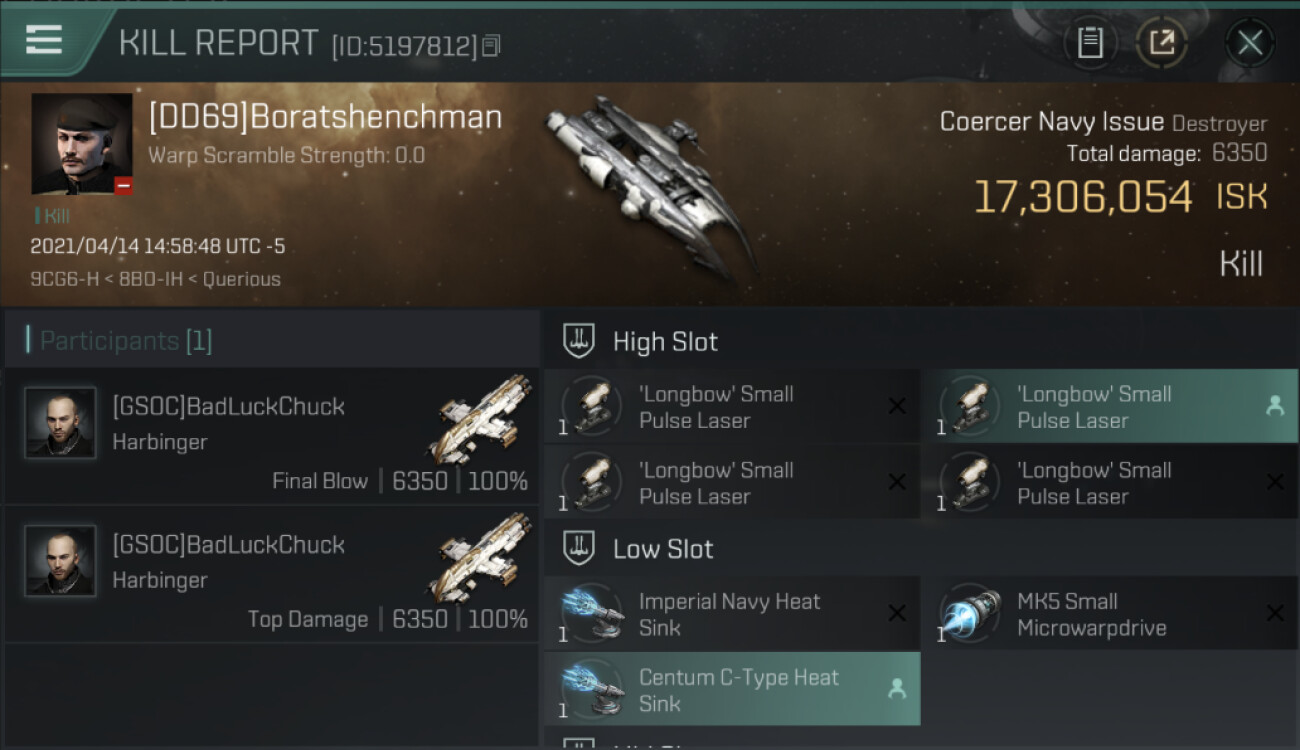This screenshot has height=750, width=1300.
Task: Select the Participants [1] tab
Action: coord(126,341)
